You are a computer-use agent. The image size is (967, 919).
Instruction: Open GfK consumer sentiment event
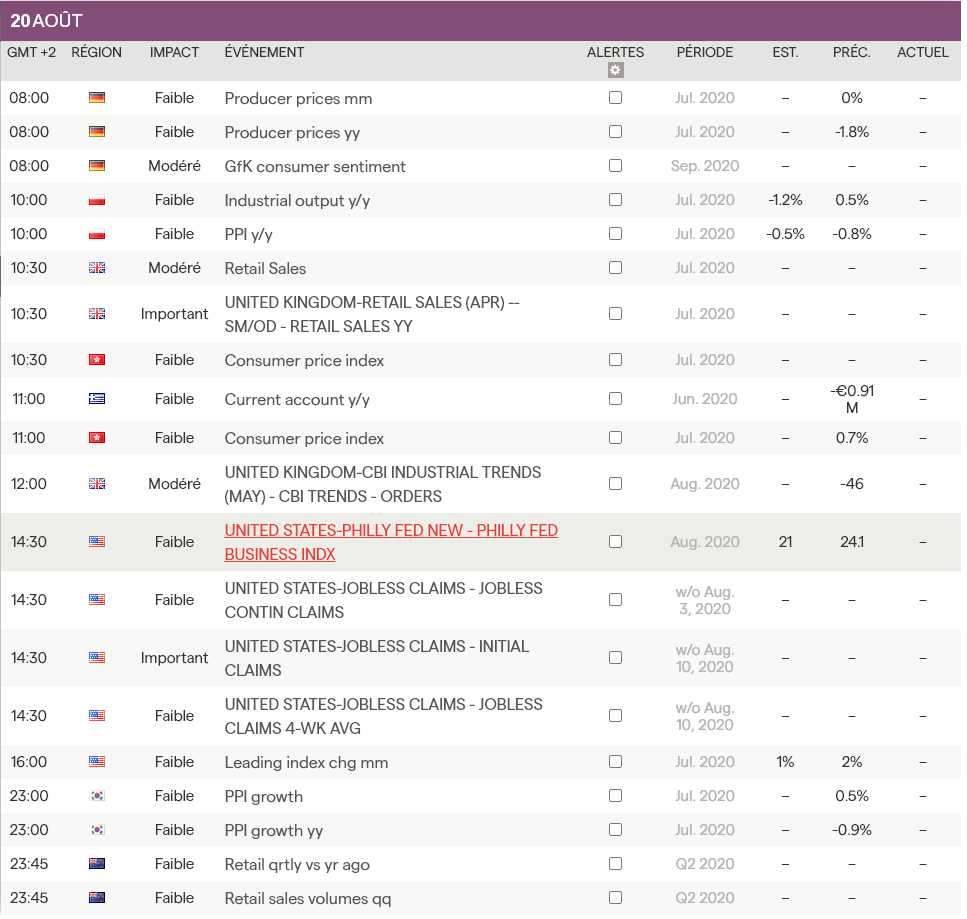315,166
